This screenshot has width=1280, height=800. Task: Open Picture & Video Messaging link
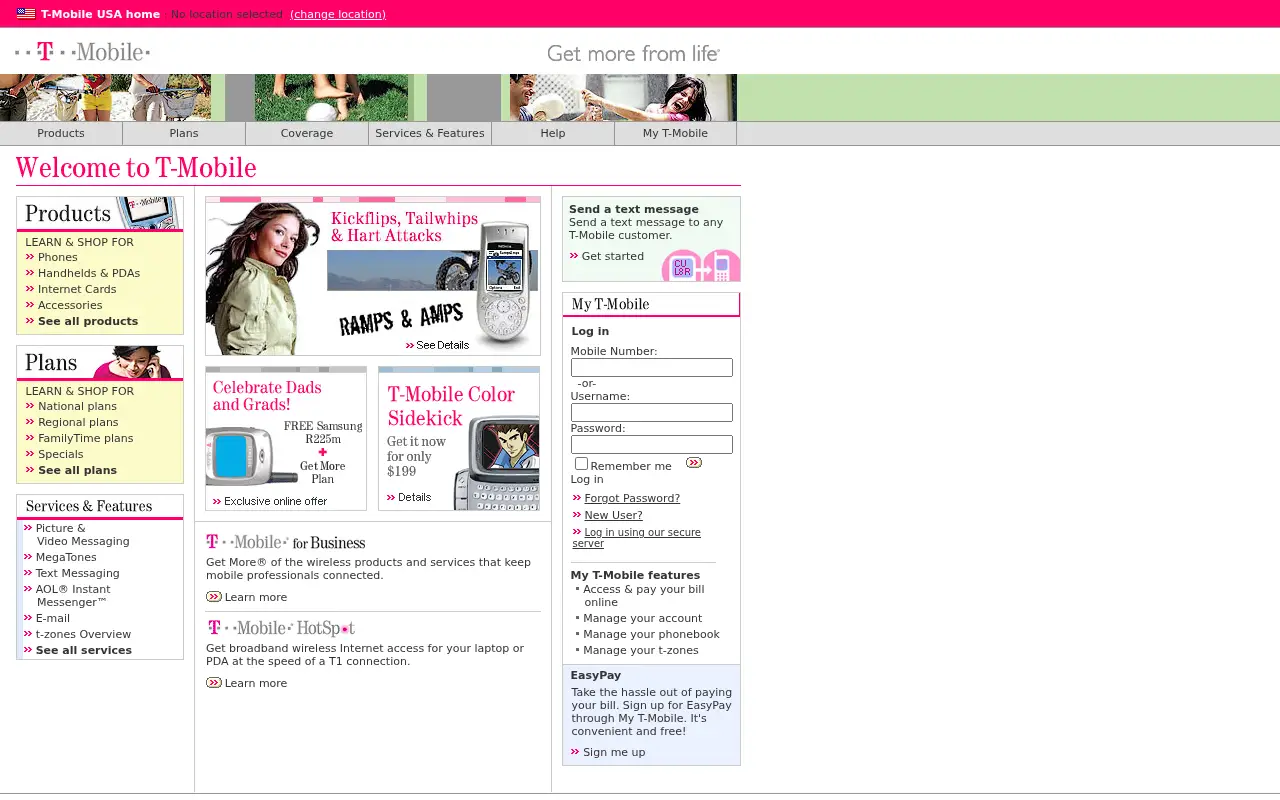click(x=82, y=535)
